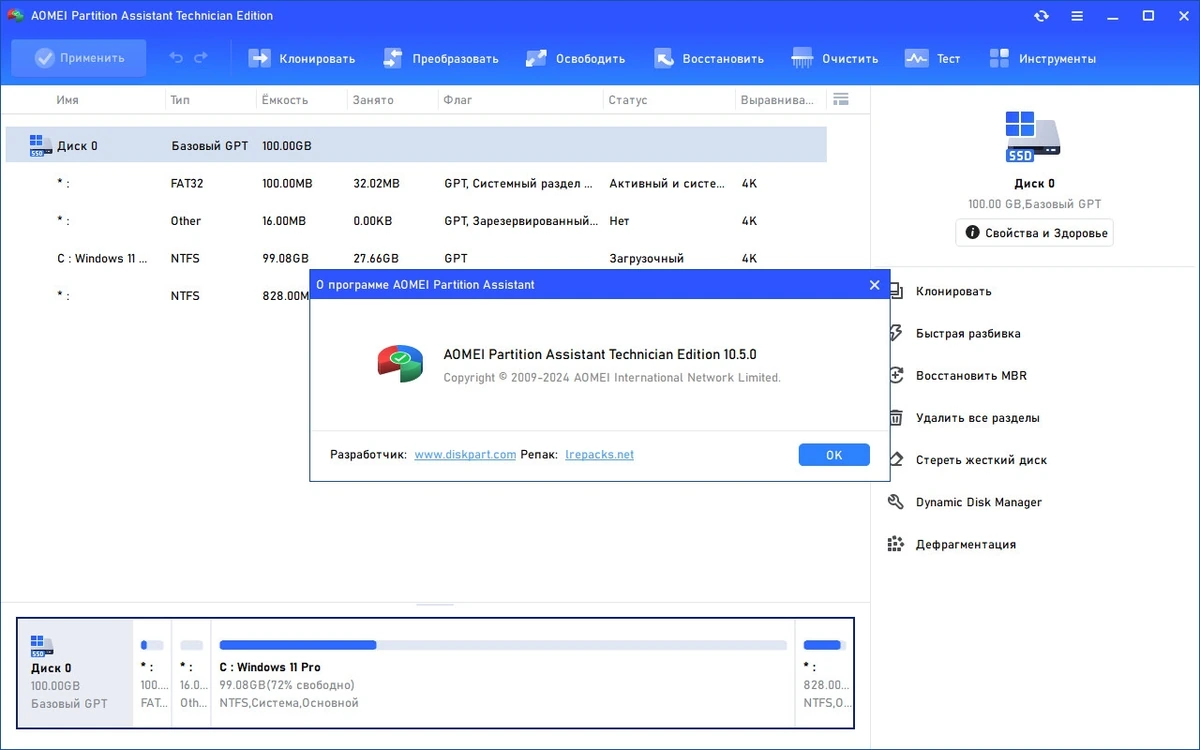
Task: Select the Other 16.00MB partition row
Action: [x=416, y=221]
